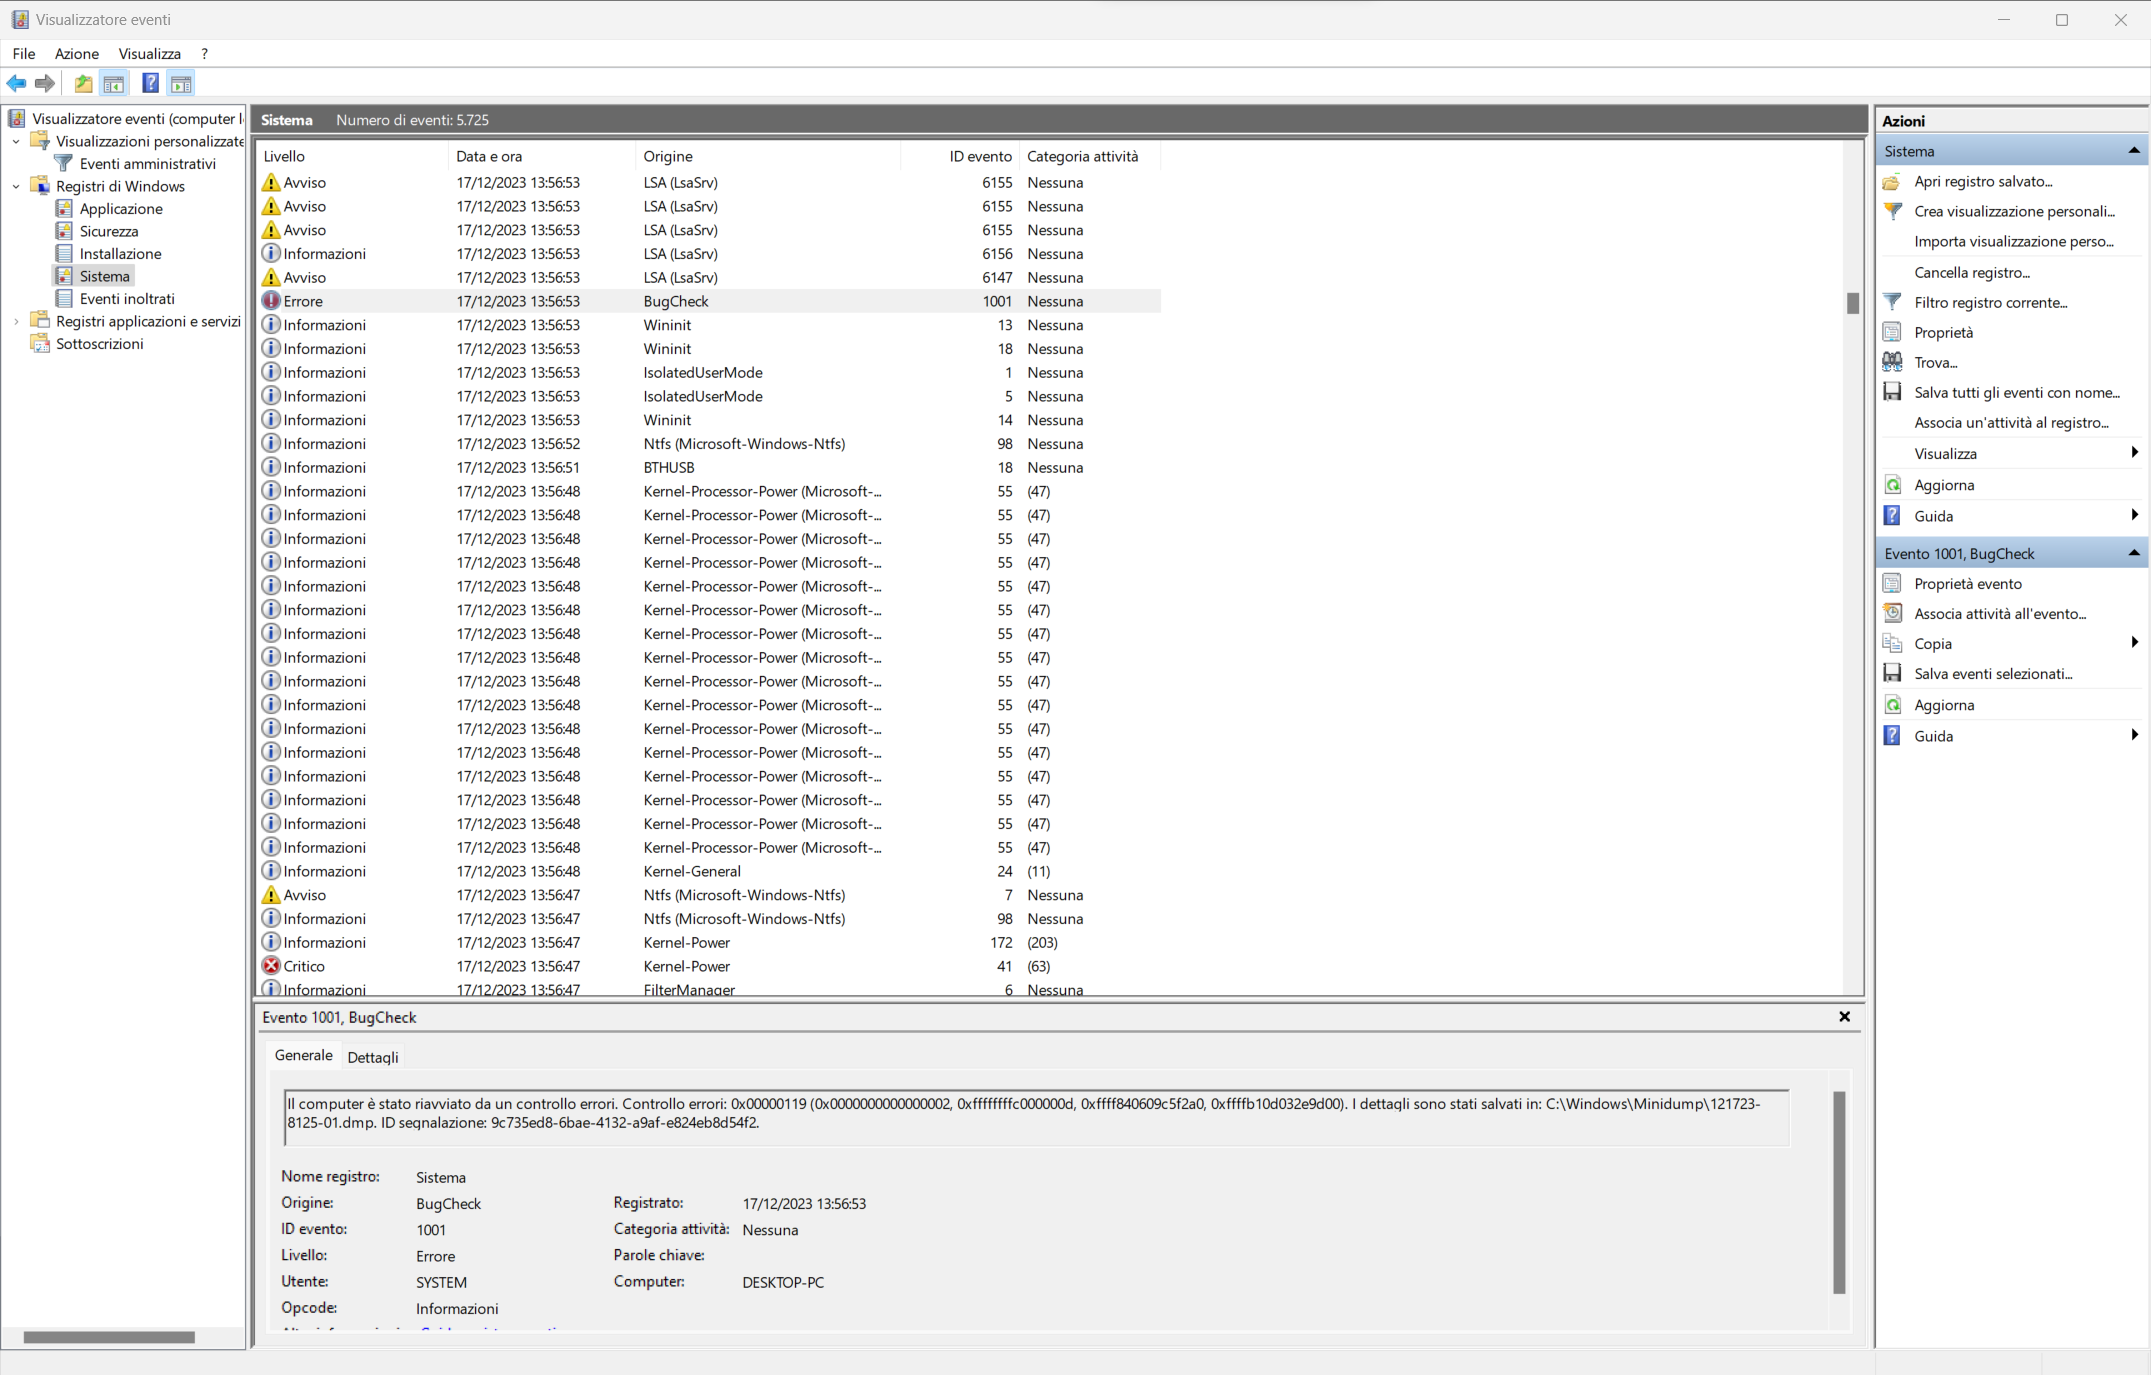Click the filter icon beside Filtro registro corrente

[x=1892, y=302]
